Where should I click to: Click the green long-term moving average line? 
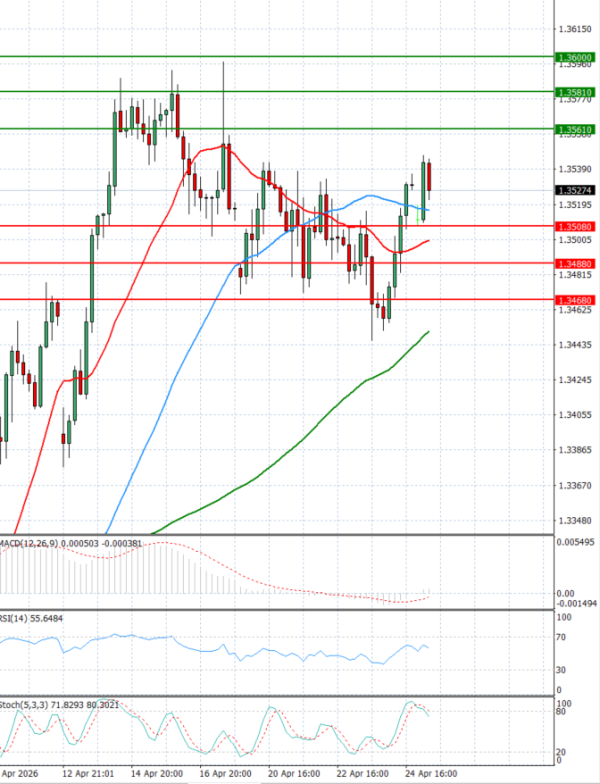coord(300,440)
